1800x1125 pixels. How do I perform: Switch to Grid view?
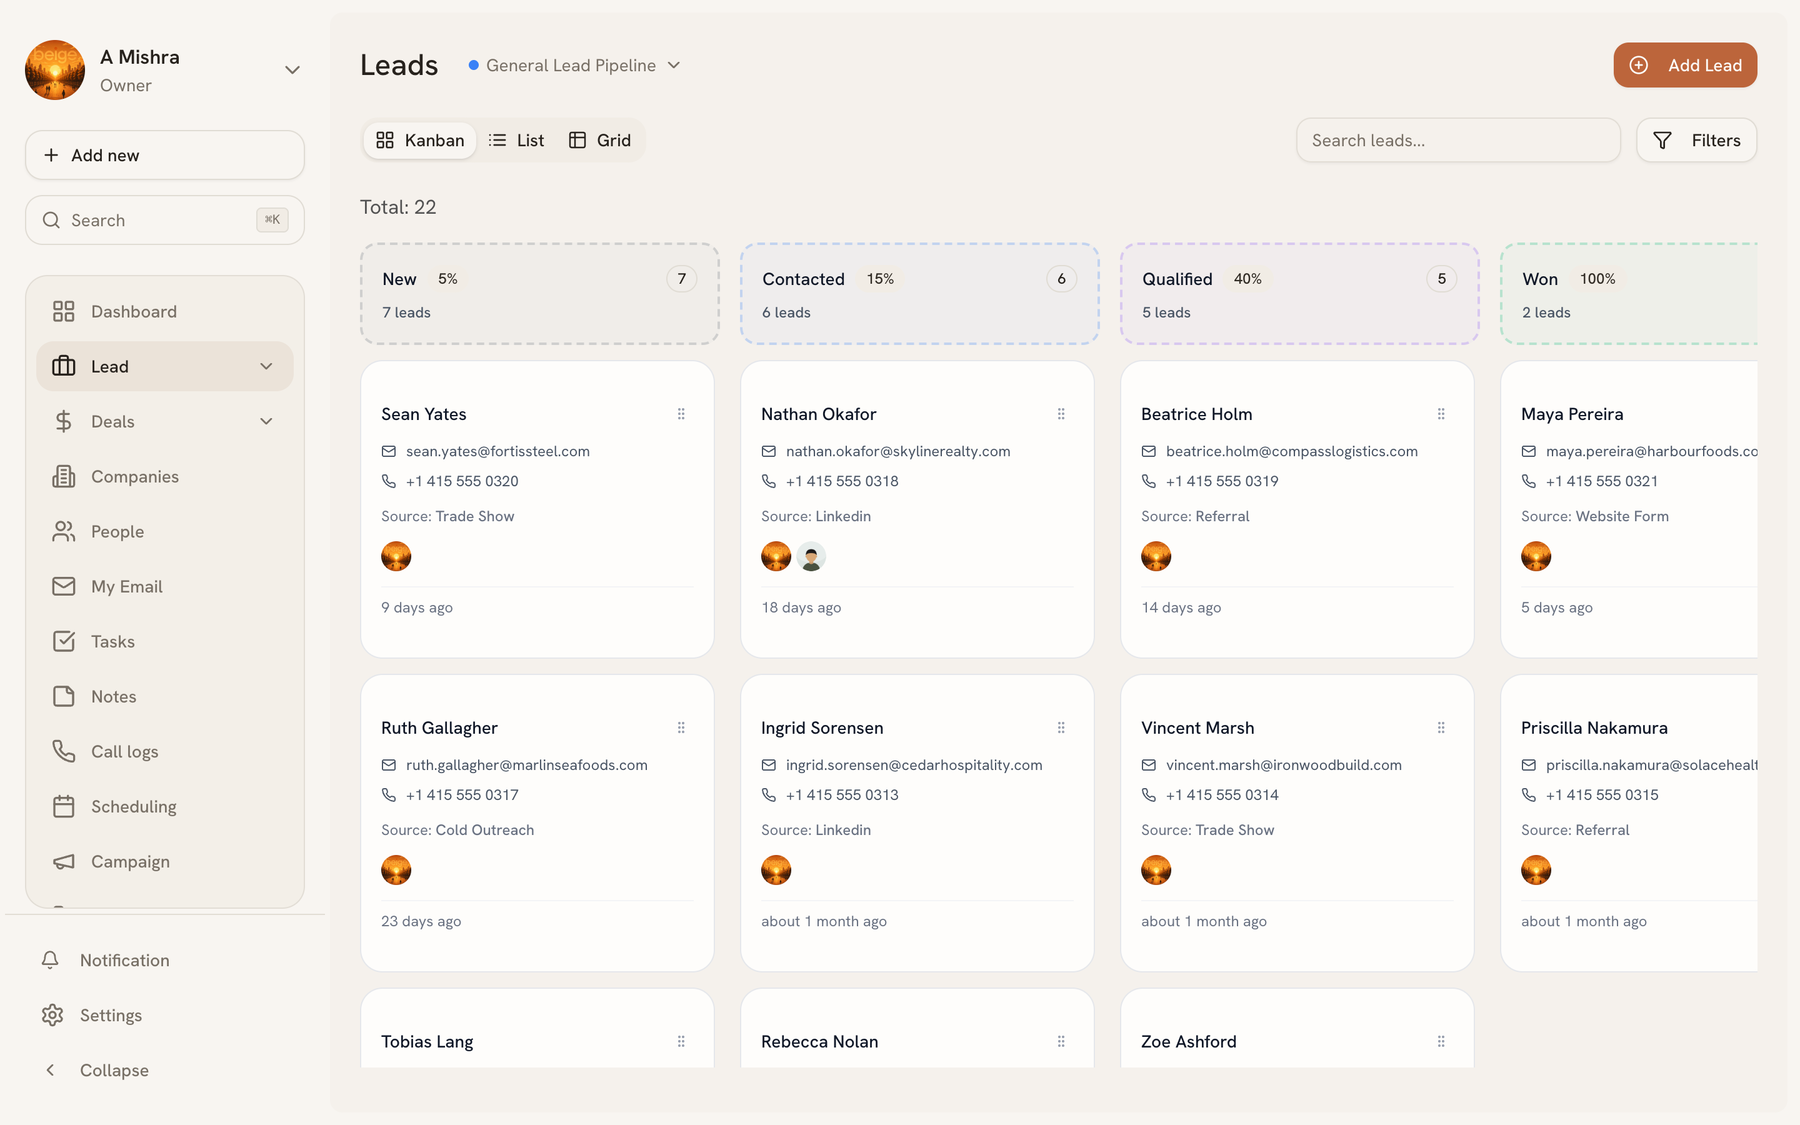tap(600, 140)
